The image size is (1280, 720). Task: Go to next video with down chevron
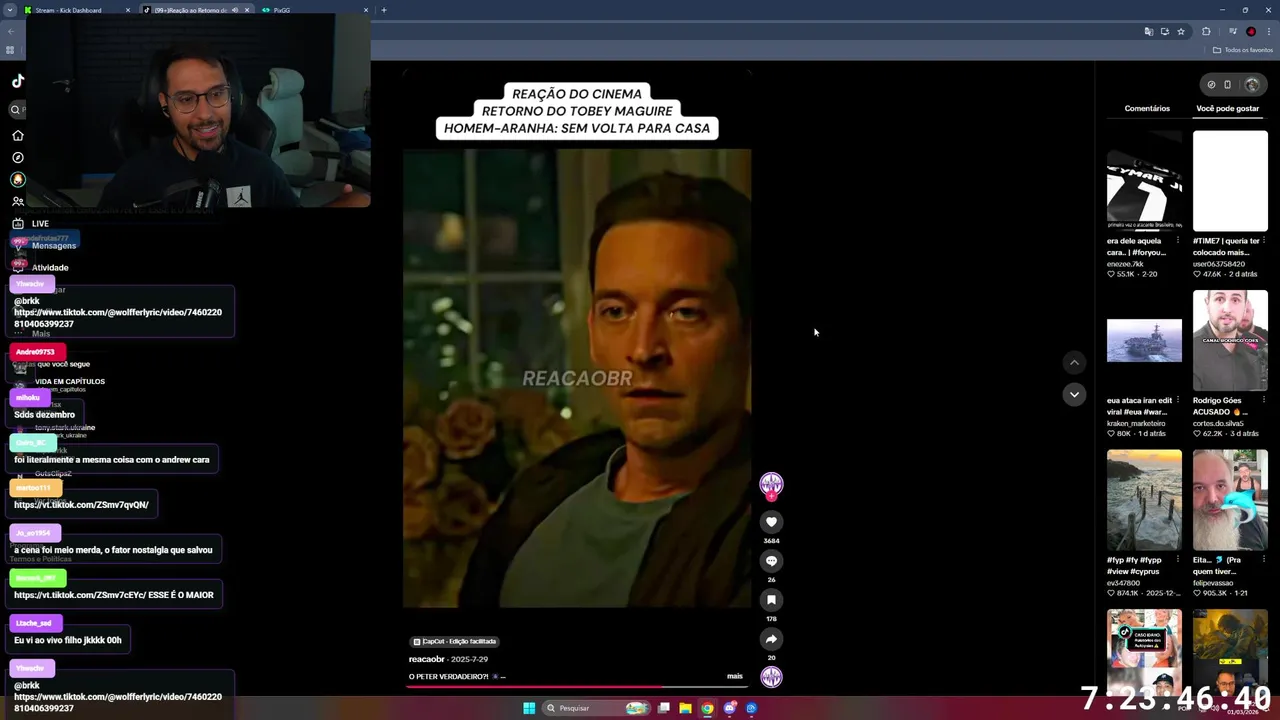(x=1074, y=394)
